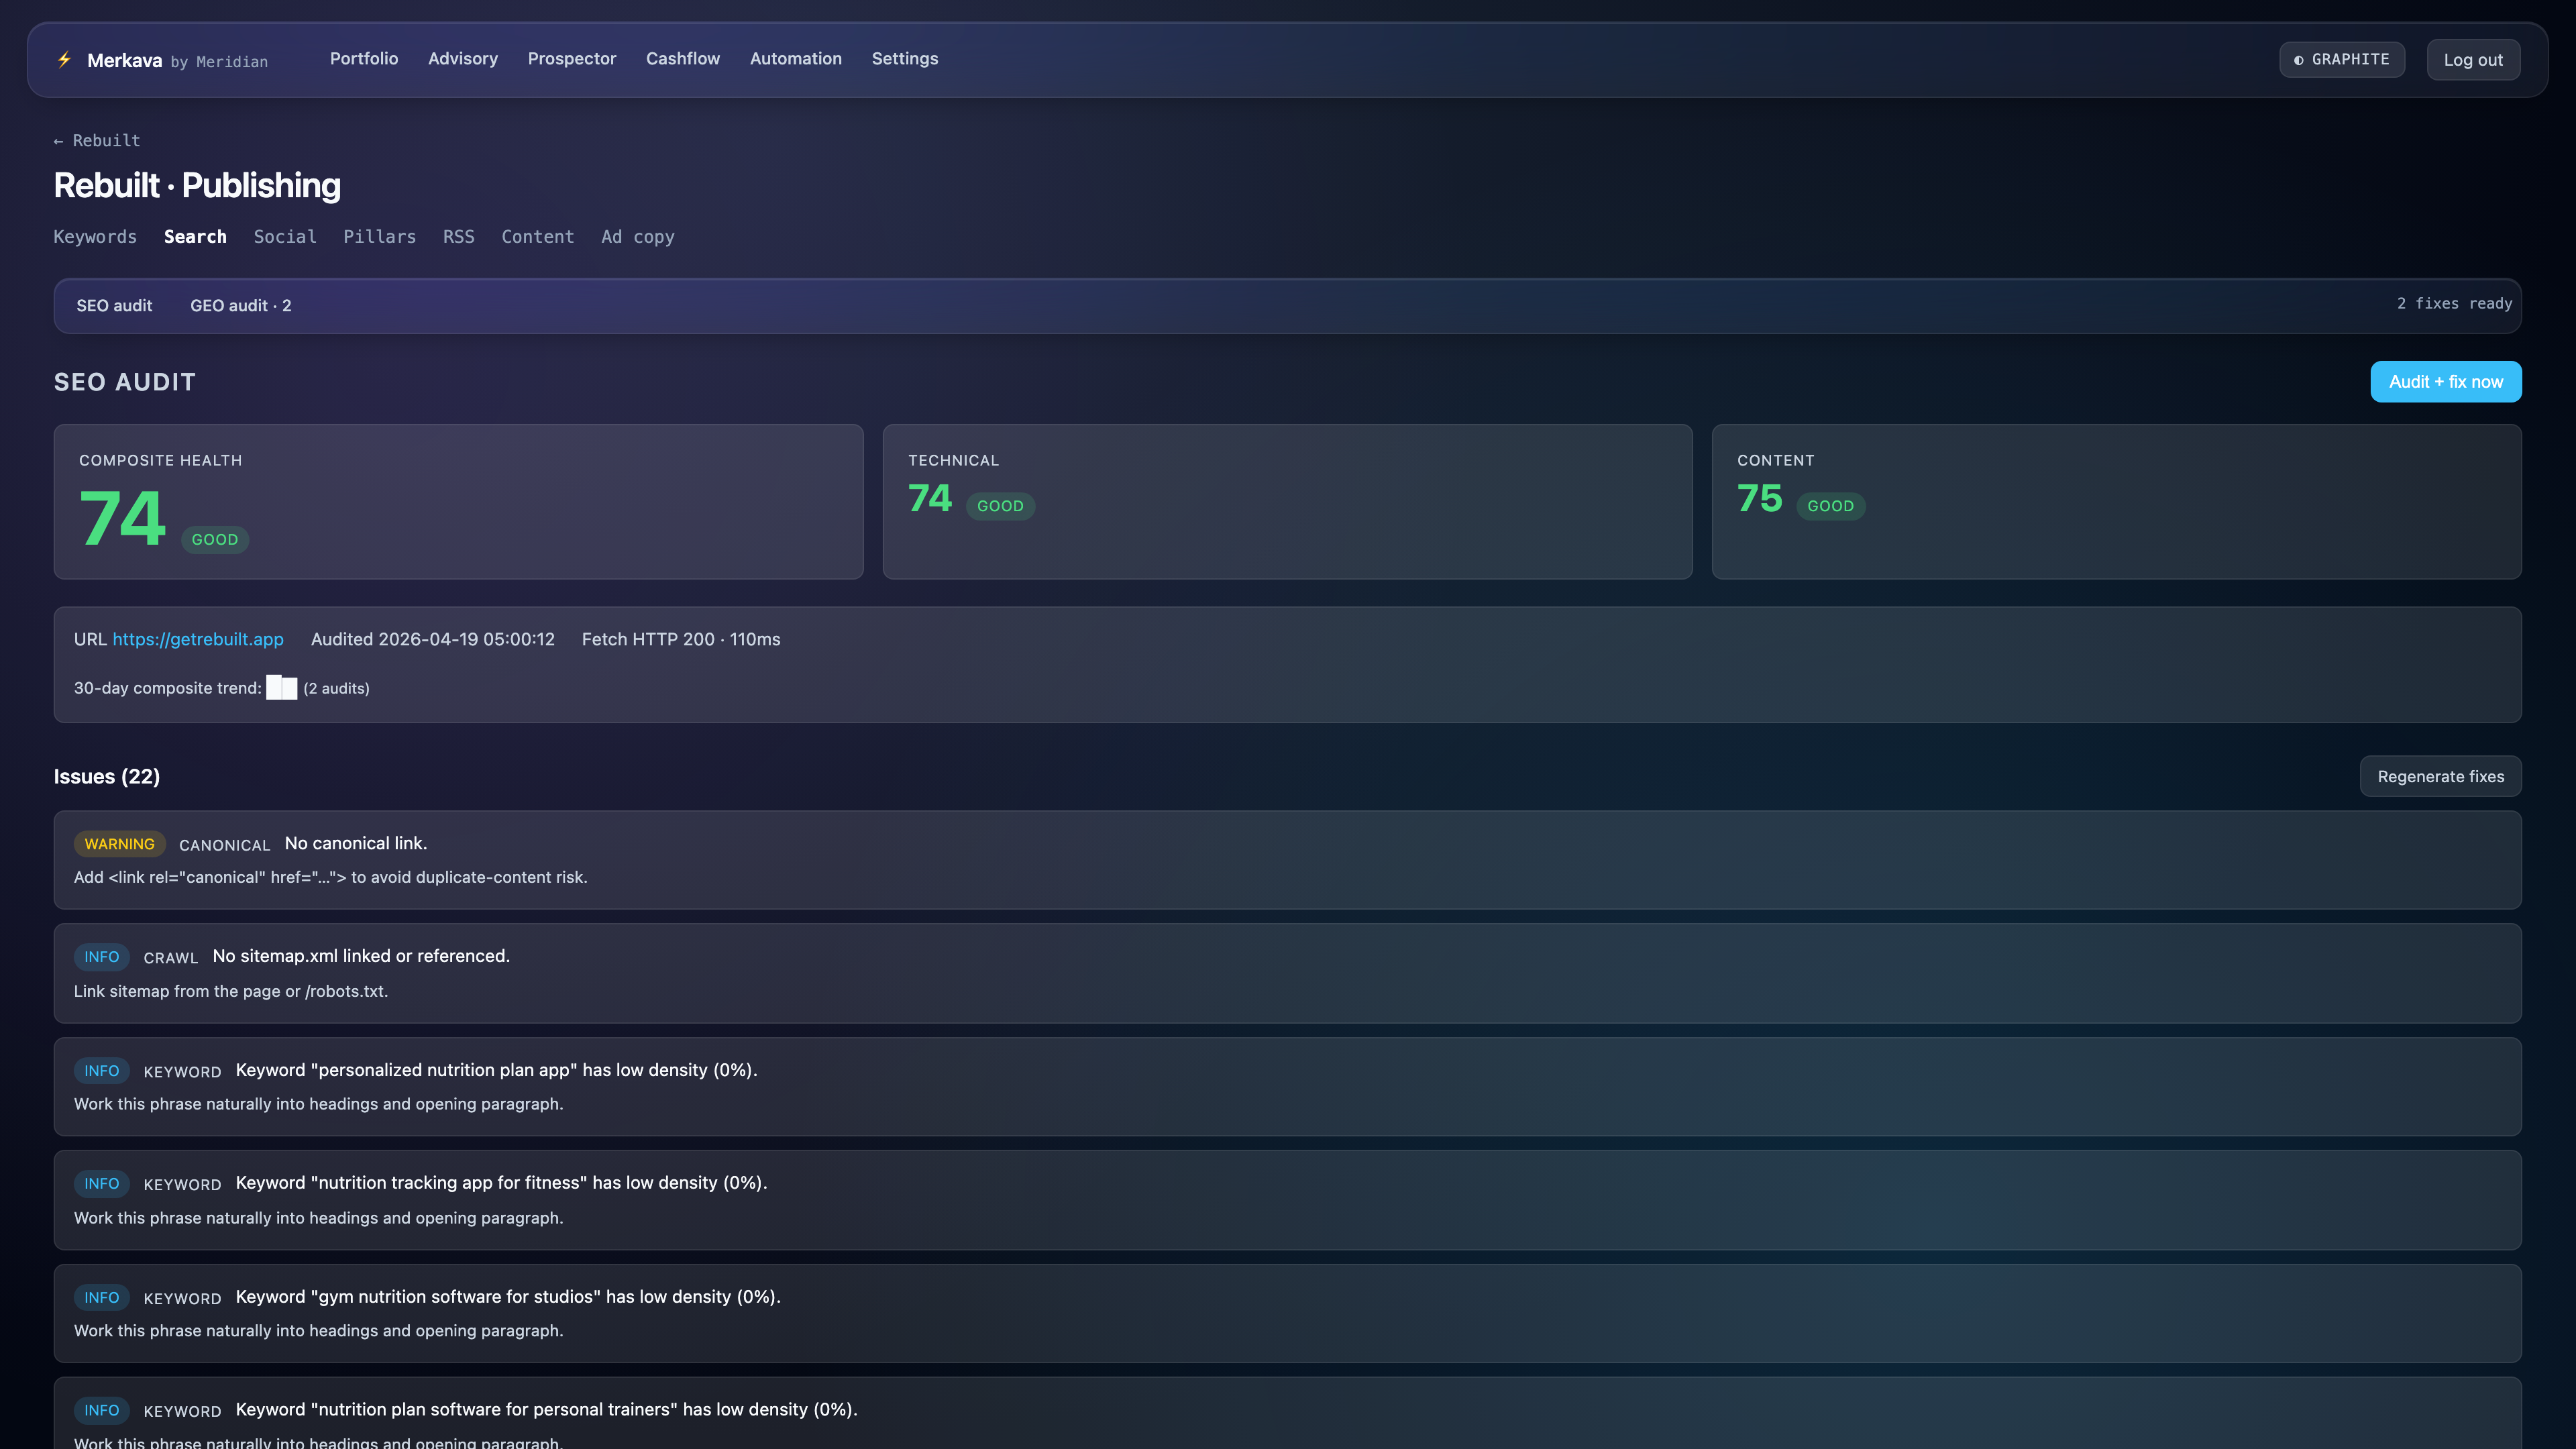Image resolution: width=2576 pixels, height=1449 pixels.
Task: Open the Settings menu
Action: [x=904, y=59]
